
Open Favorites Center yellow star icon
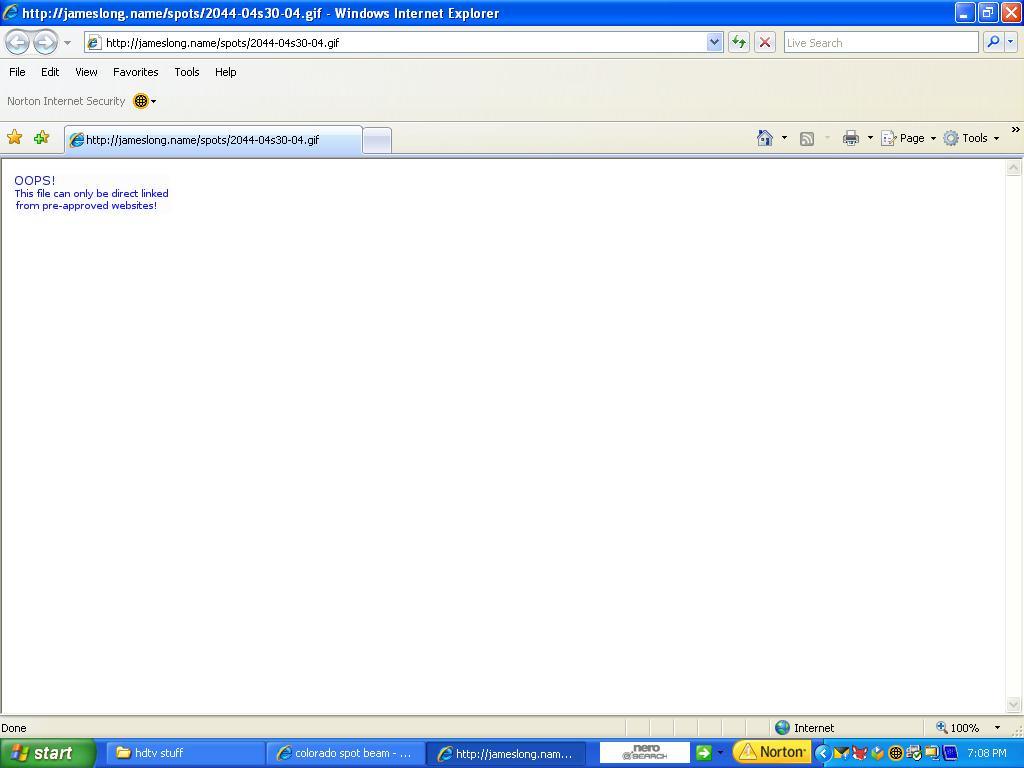14,137
